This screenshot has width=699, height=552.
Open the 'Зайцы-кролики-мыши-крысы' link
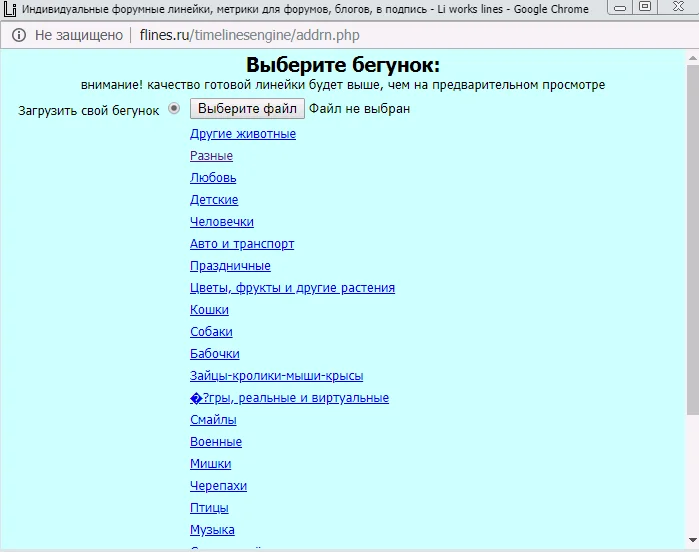tap(276, 376)
